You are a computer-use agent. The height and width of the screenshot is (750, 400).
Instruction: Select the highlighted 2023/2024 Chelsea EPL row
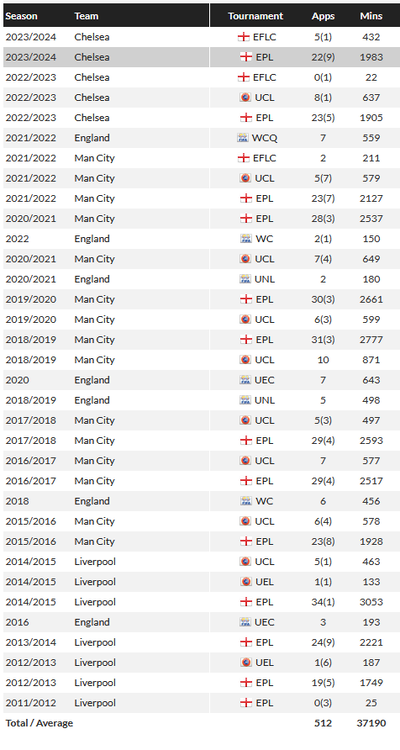pos(200,57)
